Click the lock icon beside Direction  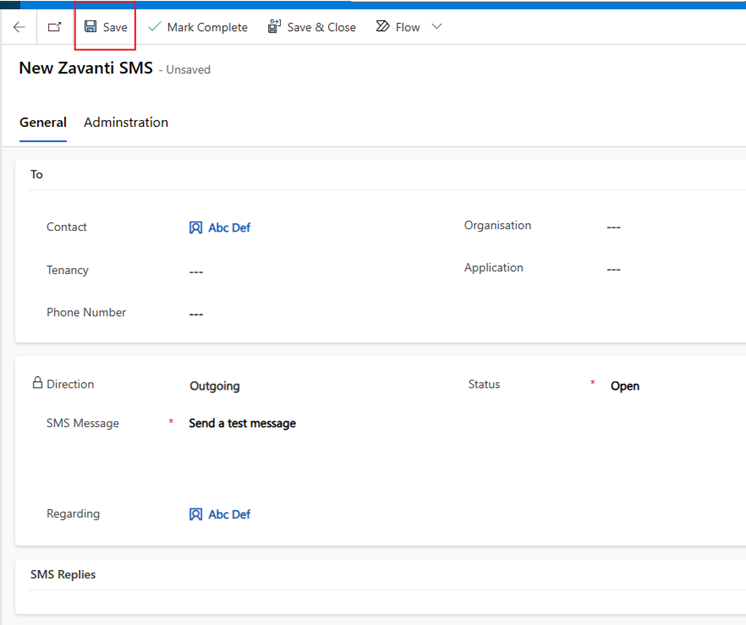click(x=37, y=382)
